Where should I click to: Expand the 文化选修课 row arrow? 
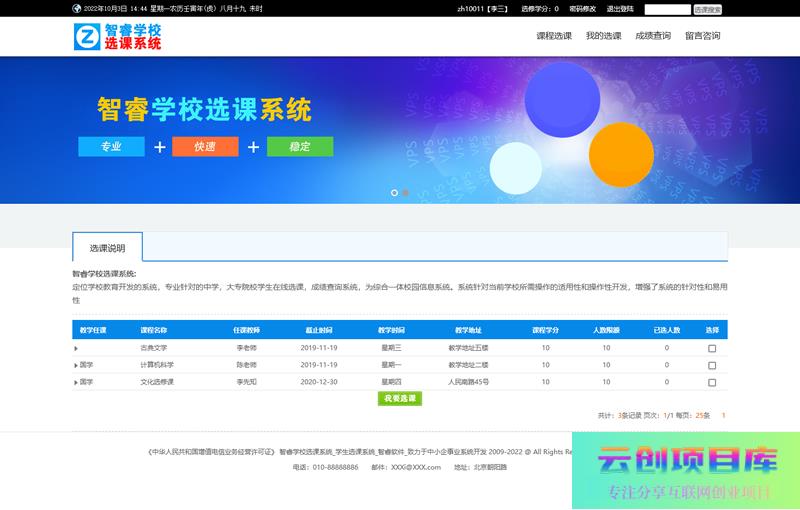coord(76,382)
